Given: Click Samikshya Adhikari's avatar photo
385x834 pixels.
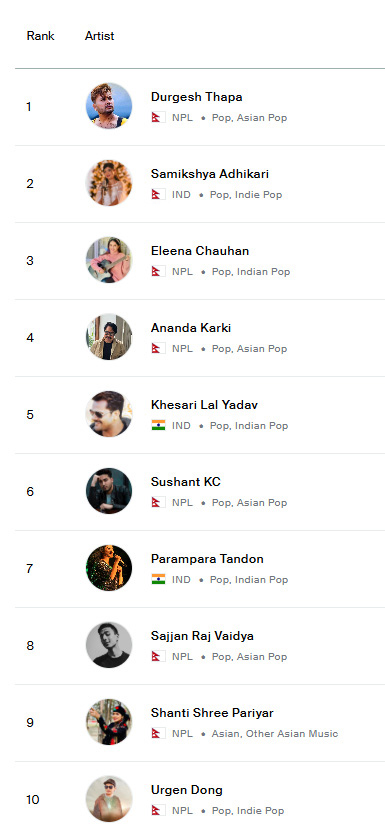Looking at the screenshot, I should pos(109,183).
